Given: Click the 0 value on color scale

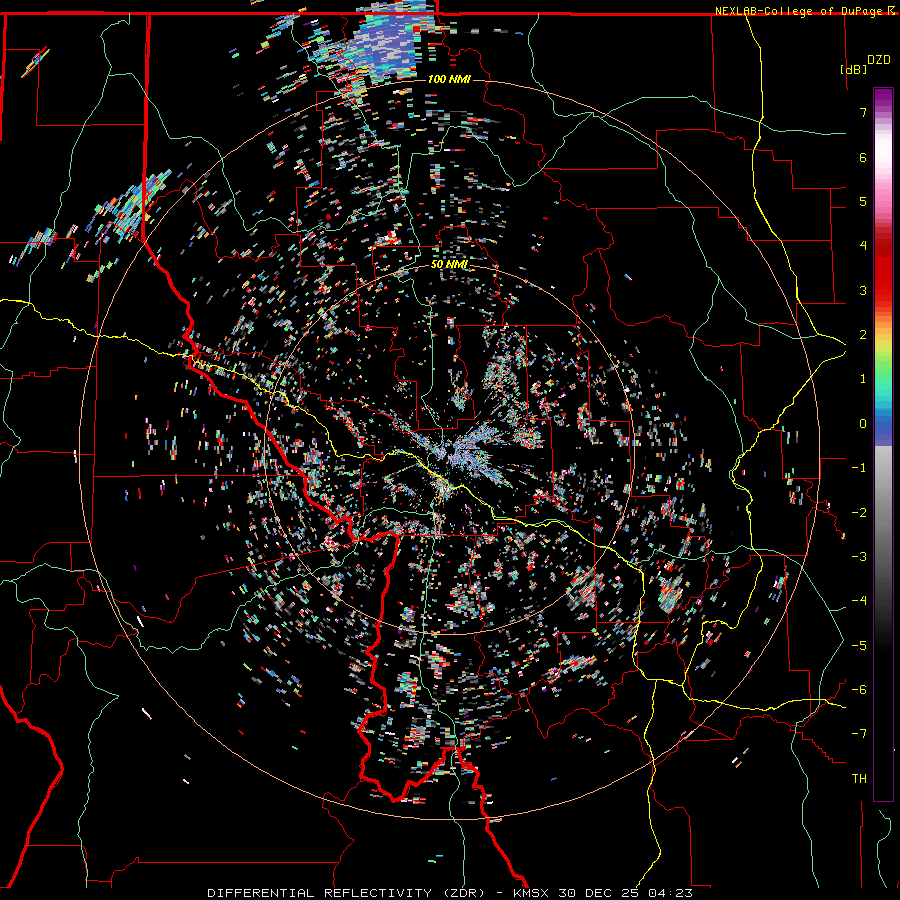Looking at the screenshot, I should coord(863,424).
